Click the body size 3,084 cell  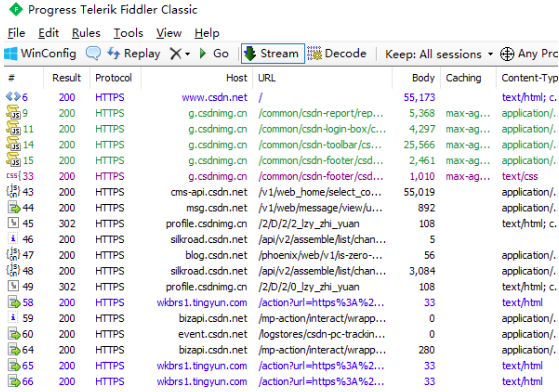point(422,271)
